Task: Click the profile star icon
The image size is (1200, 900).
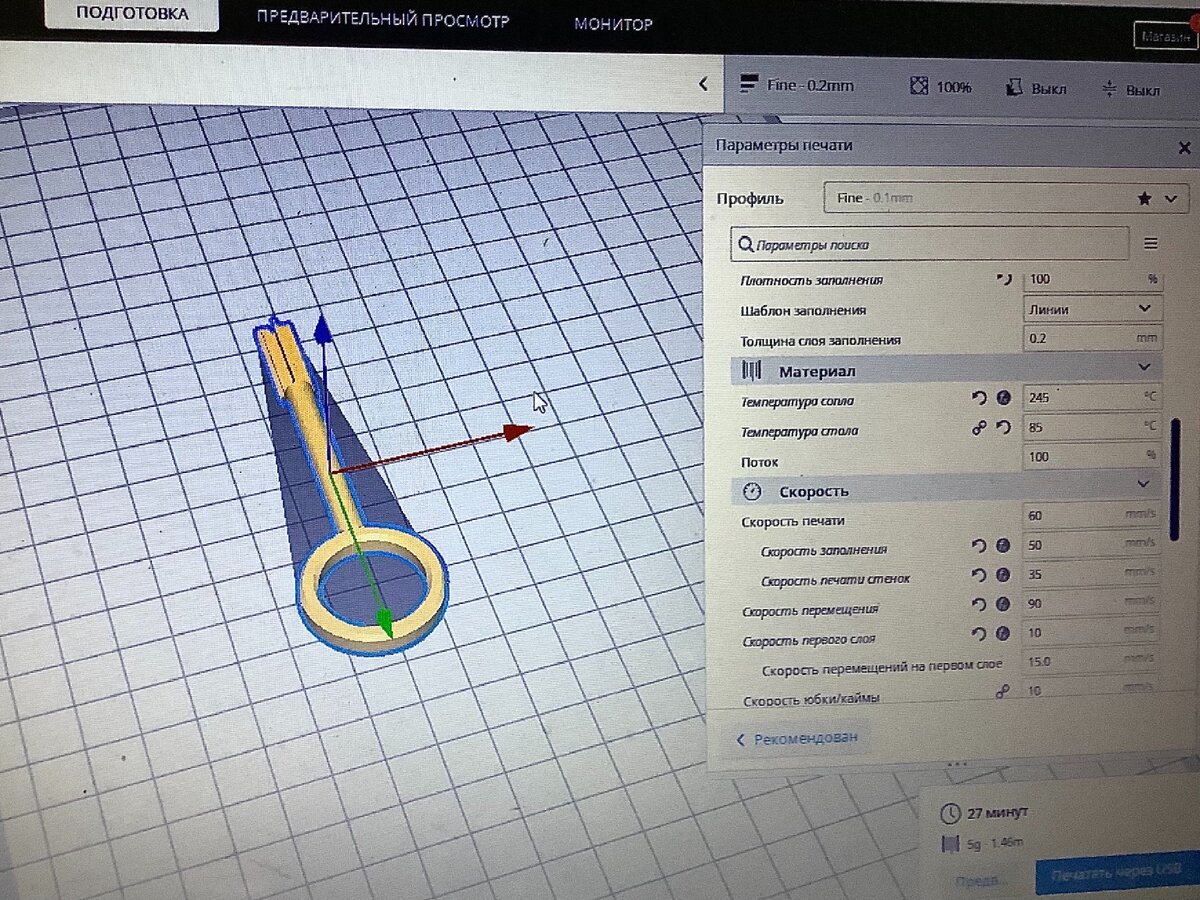Action: point(1144,199)
